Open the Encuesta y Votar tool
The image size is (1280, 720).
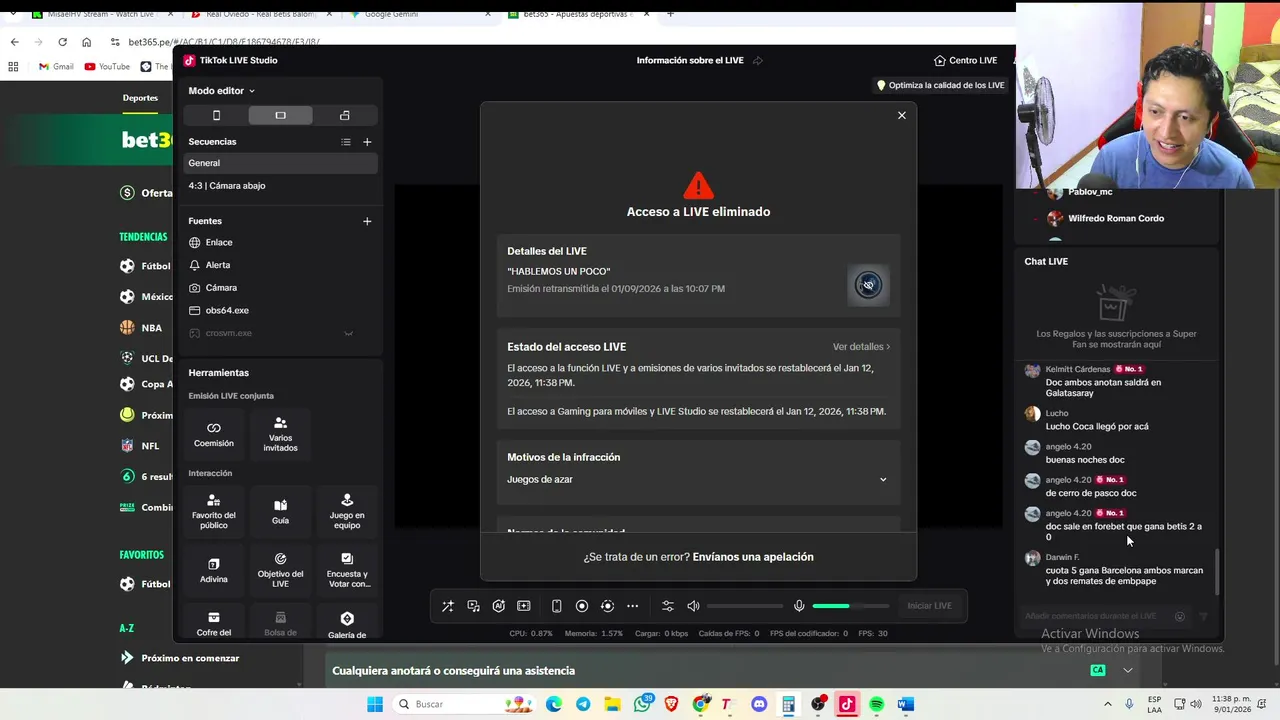[x=347, y=570]
